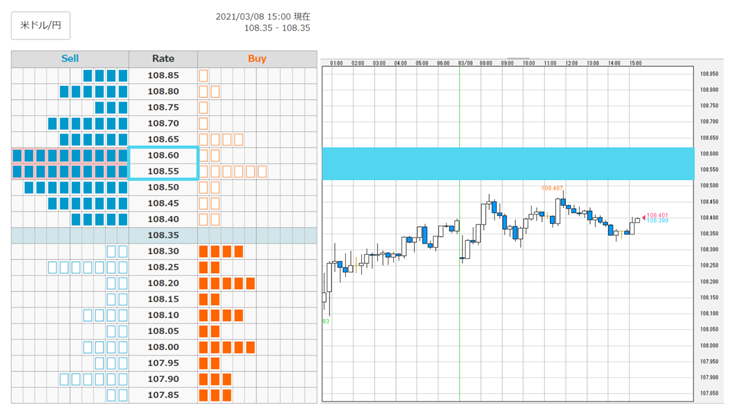Screen dimensions: 736x411
Task: Select the 107.85 rate cell
Action: (163, 395)
